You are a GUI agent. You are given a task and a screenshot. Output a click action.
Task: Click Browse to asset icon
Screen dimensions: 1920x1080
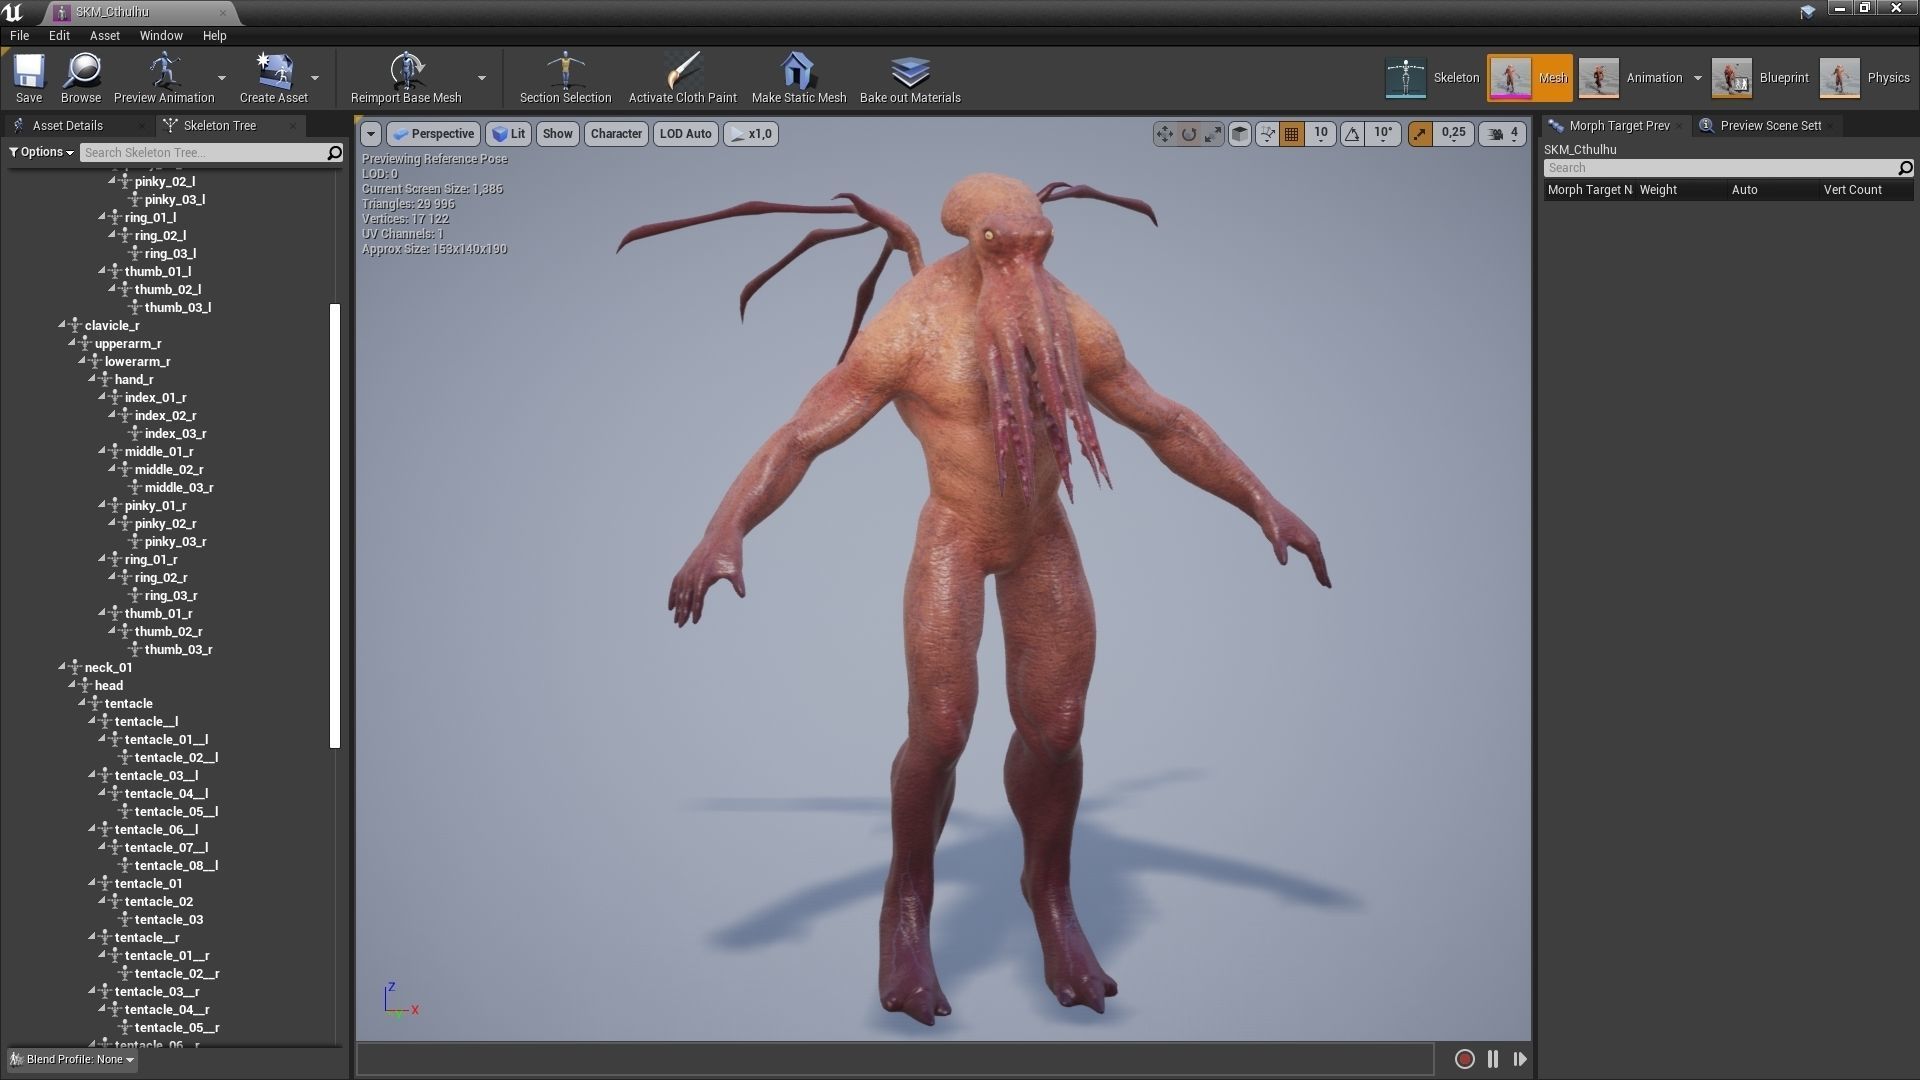coord(81,78)
